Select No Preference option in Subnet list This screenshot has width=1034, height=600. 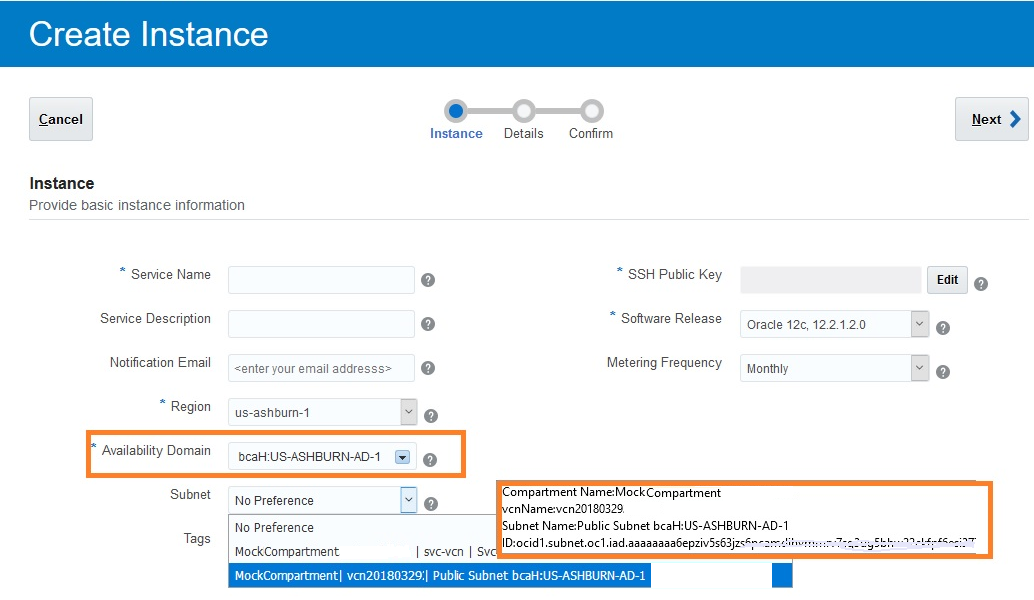pyautogui.click(x=275, y=527)
